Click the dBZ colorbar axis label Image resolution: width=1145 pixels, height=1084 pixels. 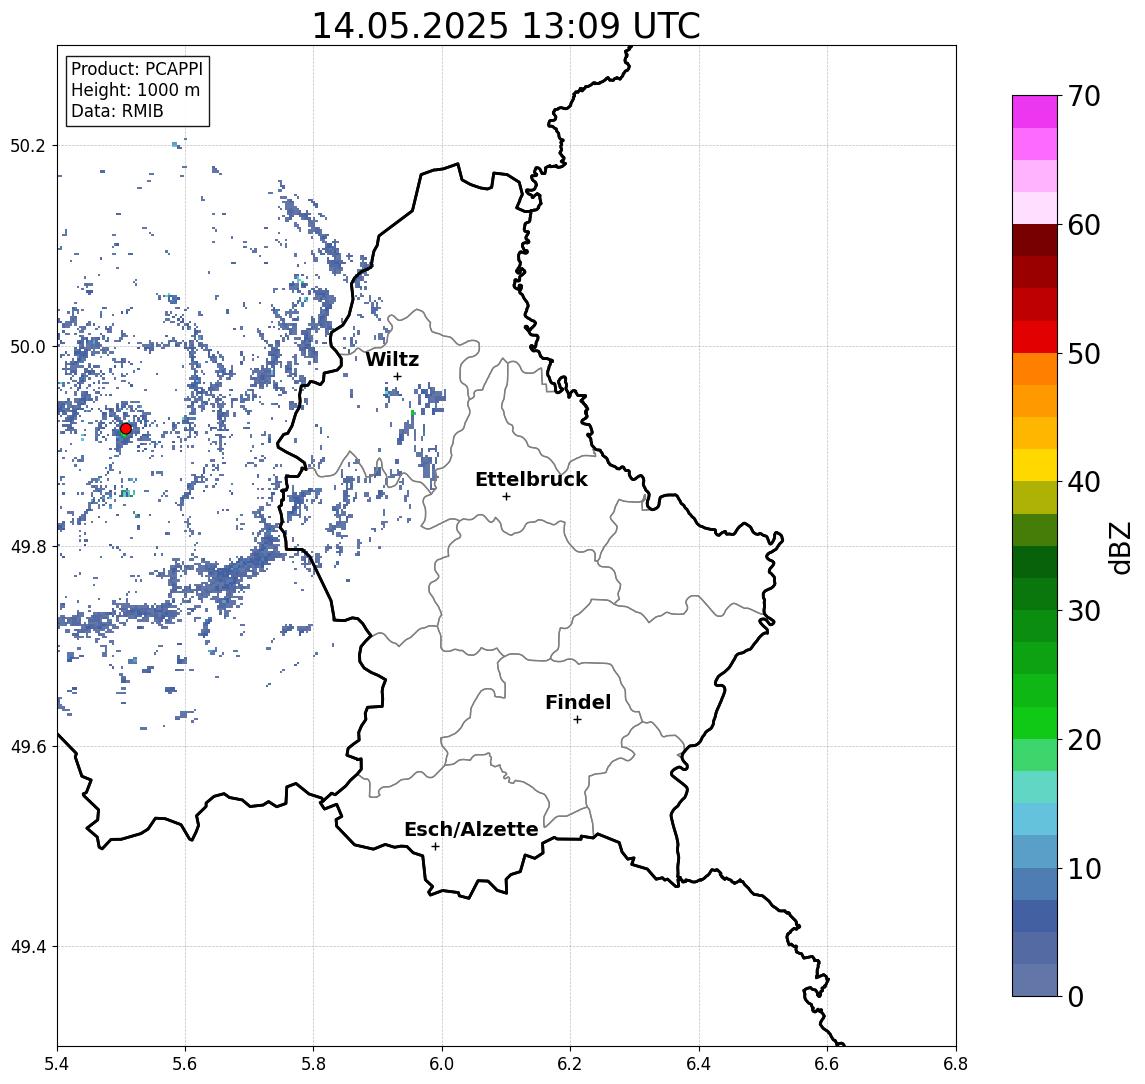click(1119, 548)
